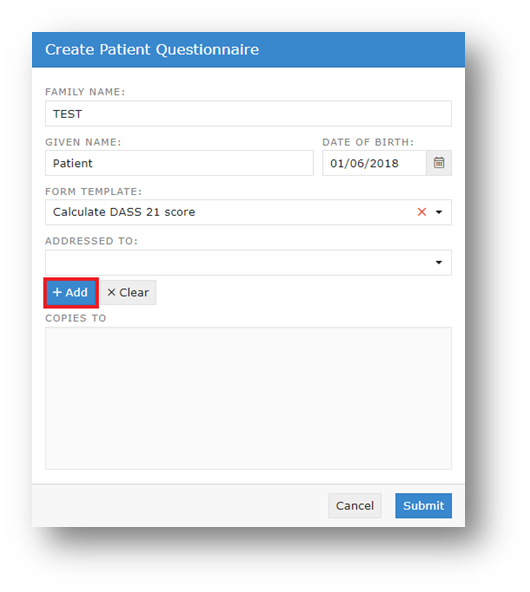Image resolution: width=530 pixels, height=592 pixels.
Task: Click the DATE OF BIRTH label
Action: [368, 142]
